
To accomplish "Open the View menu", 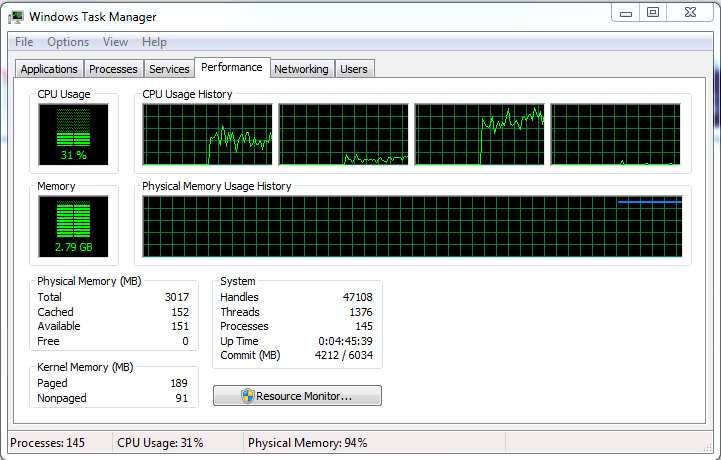I will coord(115,42).
